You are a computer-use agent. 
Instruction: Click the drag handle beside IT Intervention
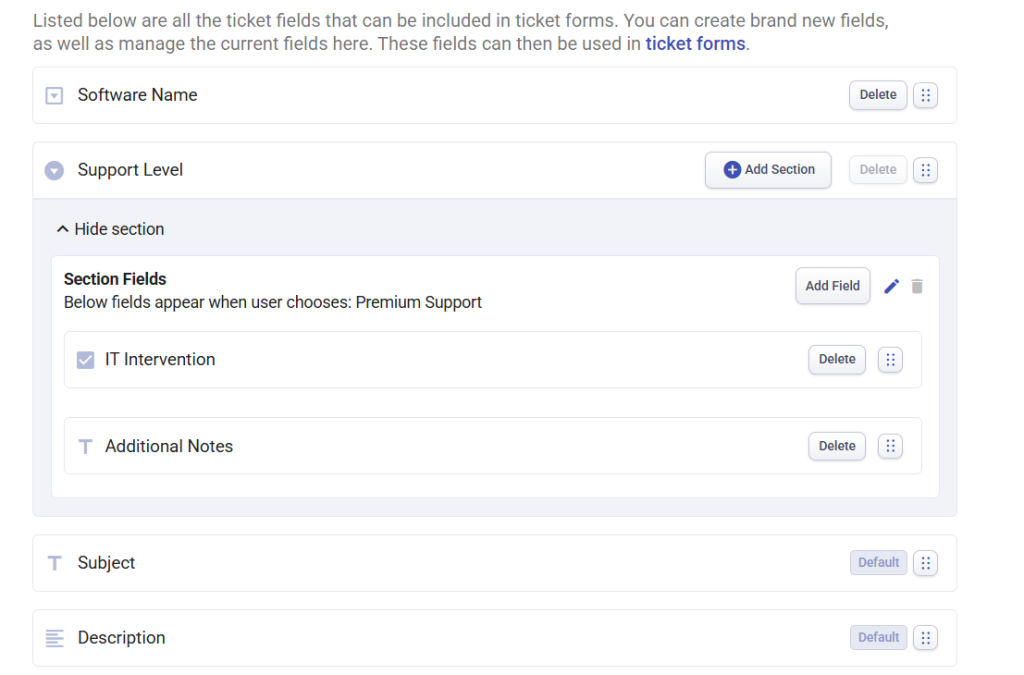(x=890, y=360)
